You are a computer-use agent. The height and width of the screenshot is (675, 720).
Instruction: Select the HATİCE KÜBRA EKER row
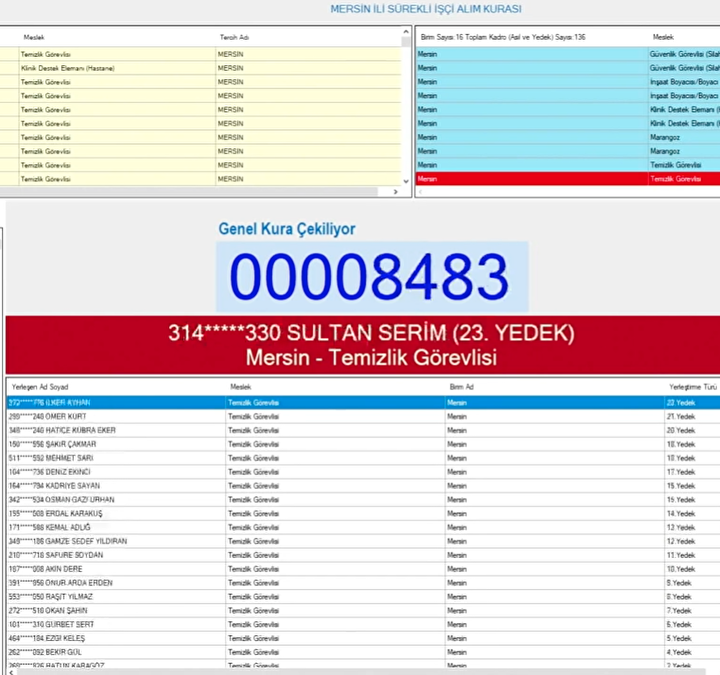pos(363,430)
